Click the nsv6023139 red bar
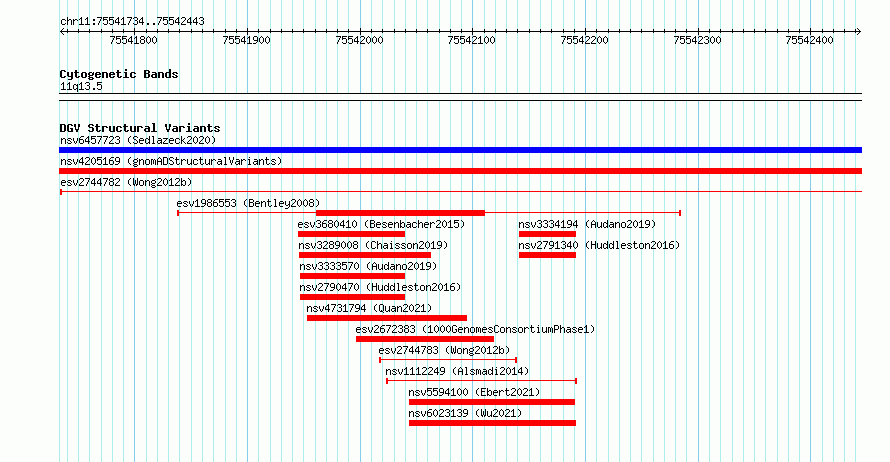 pyautogui.click(x=492, y=423)
